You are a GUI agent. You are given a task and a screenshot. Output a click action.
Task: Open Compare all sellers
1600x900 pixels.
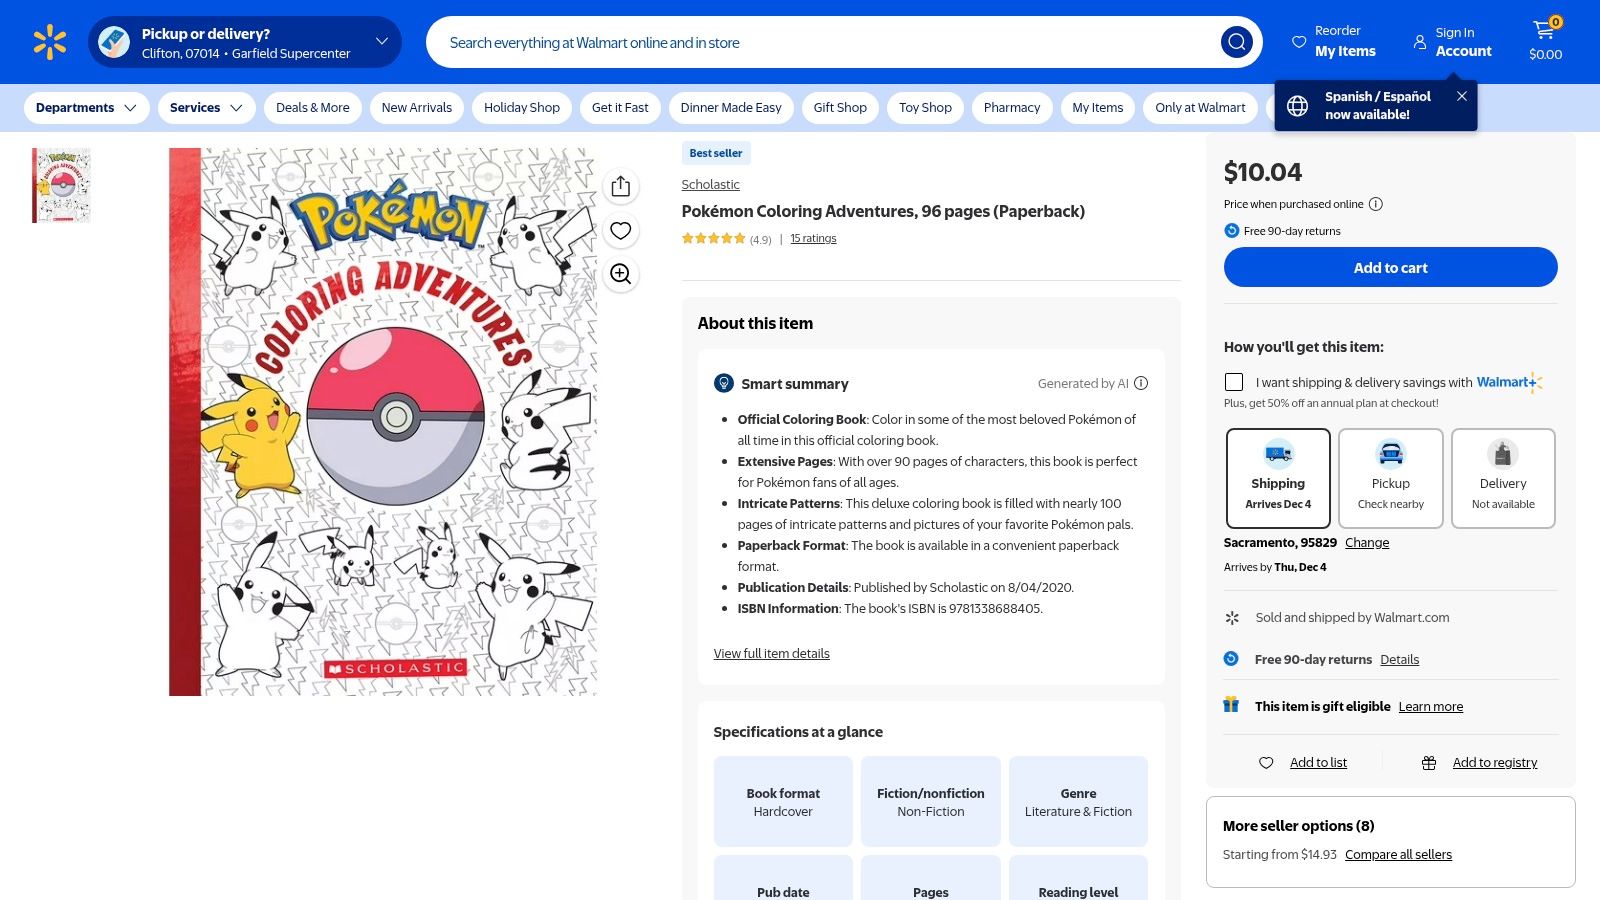[x=1398, y=854]
